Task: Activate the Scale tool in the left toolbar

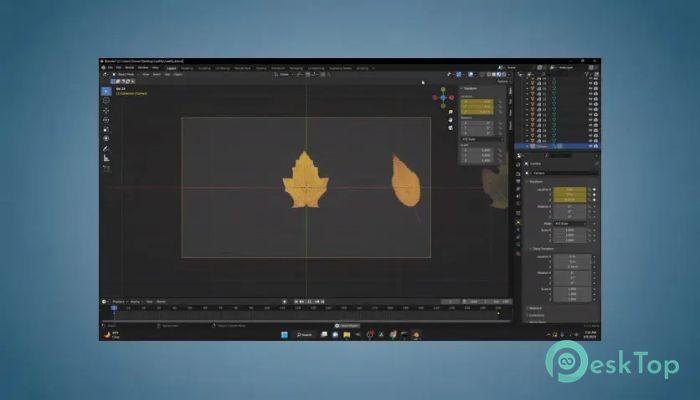Action: 106,129
